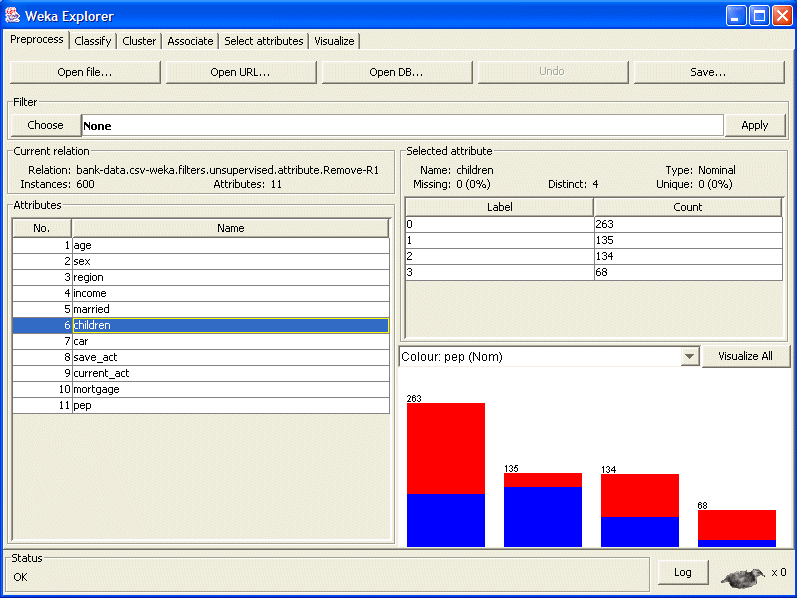This screenshot has height=598, width=797.
Task: Click the Visualize All button
Action: [x=745, y=357]
